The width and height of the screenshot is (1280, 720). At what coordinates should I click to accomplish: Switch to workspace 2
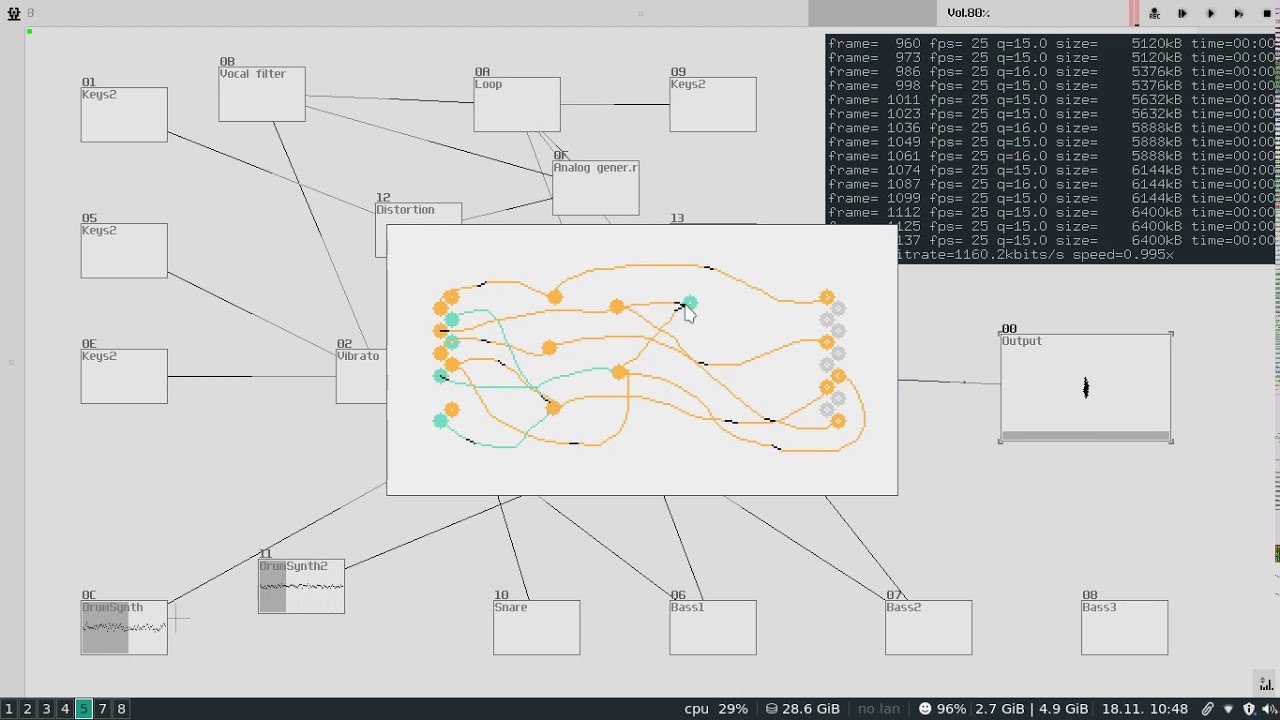coord(28,709)
